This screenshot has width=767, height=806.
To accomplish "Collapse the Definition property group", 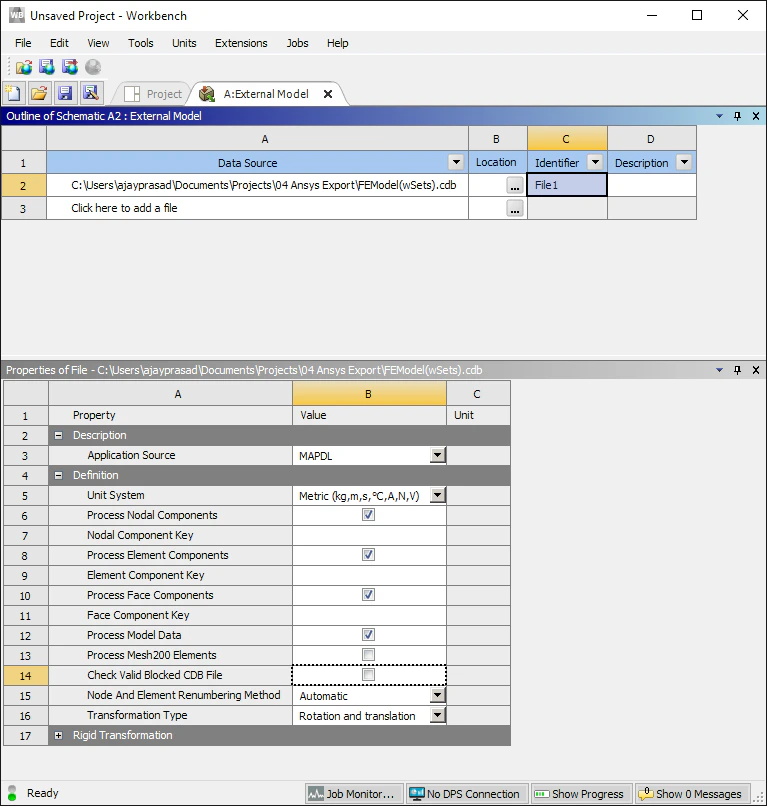I will (59, 475).
